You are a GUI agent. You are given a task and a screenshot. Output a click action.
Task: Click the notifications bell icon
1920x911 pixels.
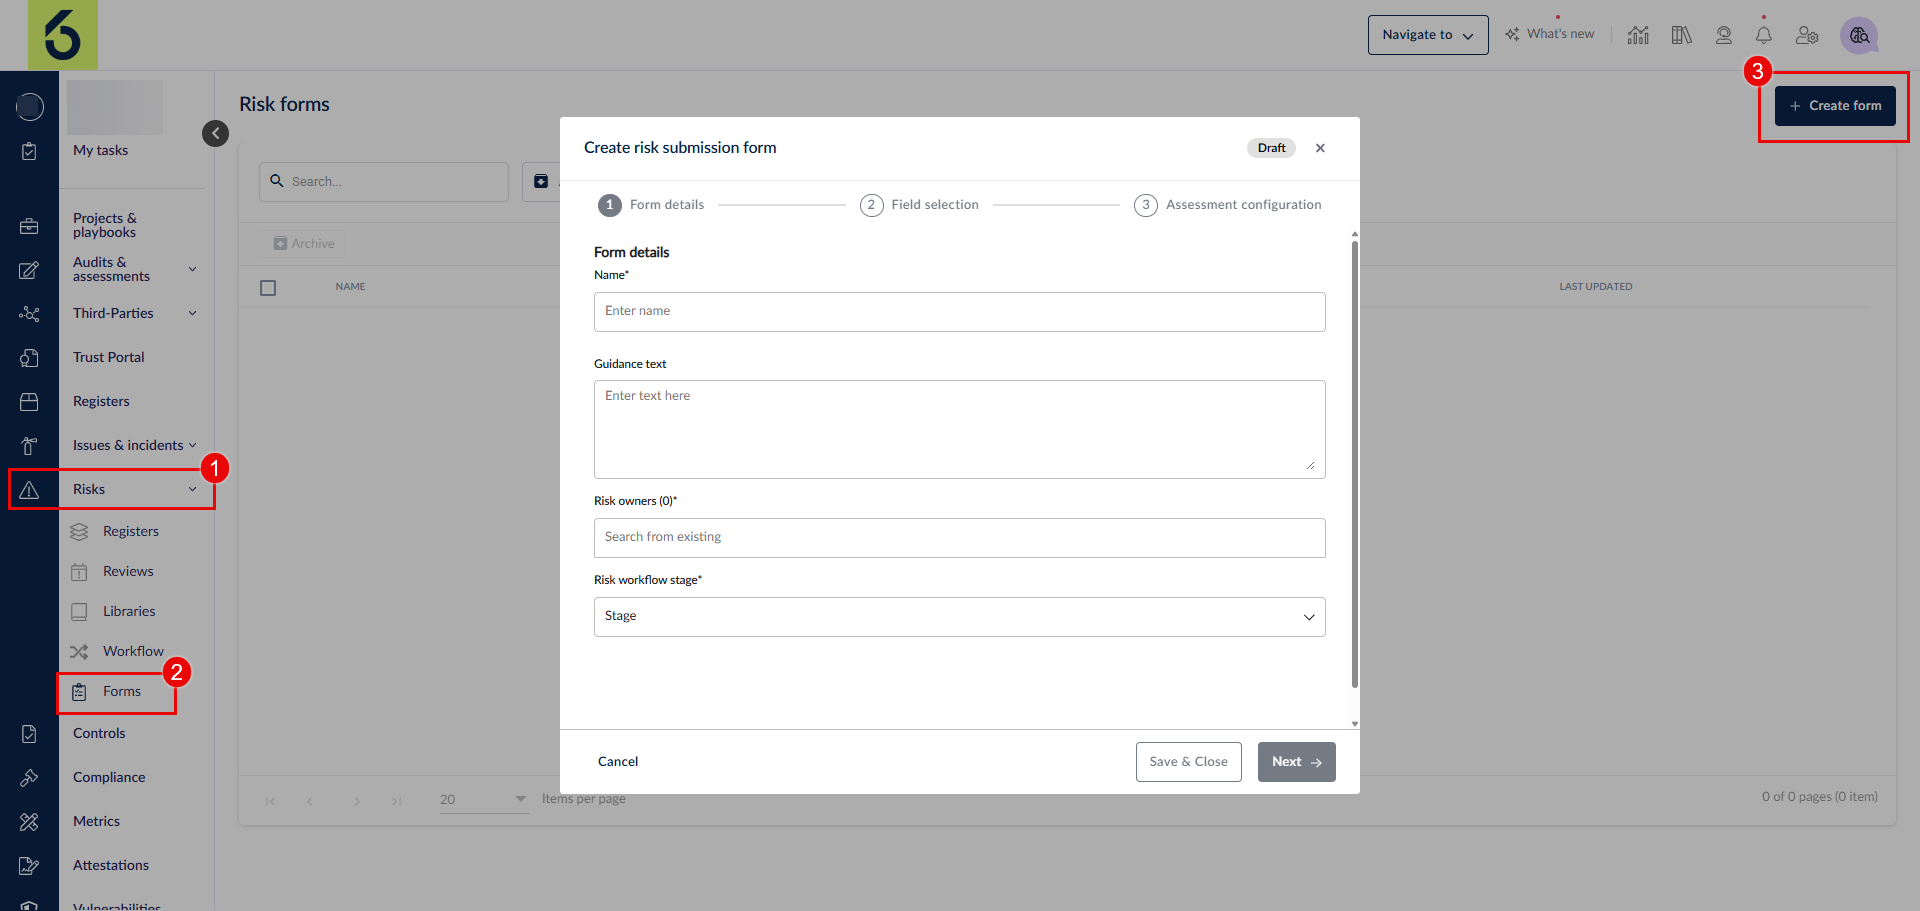pyautogui.click(x=1764, y=35)
